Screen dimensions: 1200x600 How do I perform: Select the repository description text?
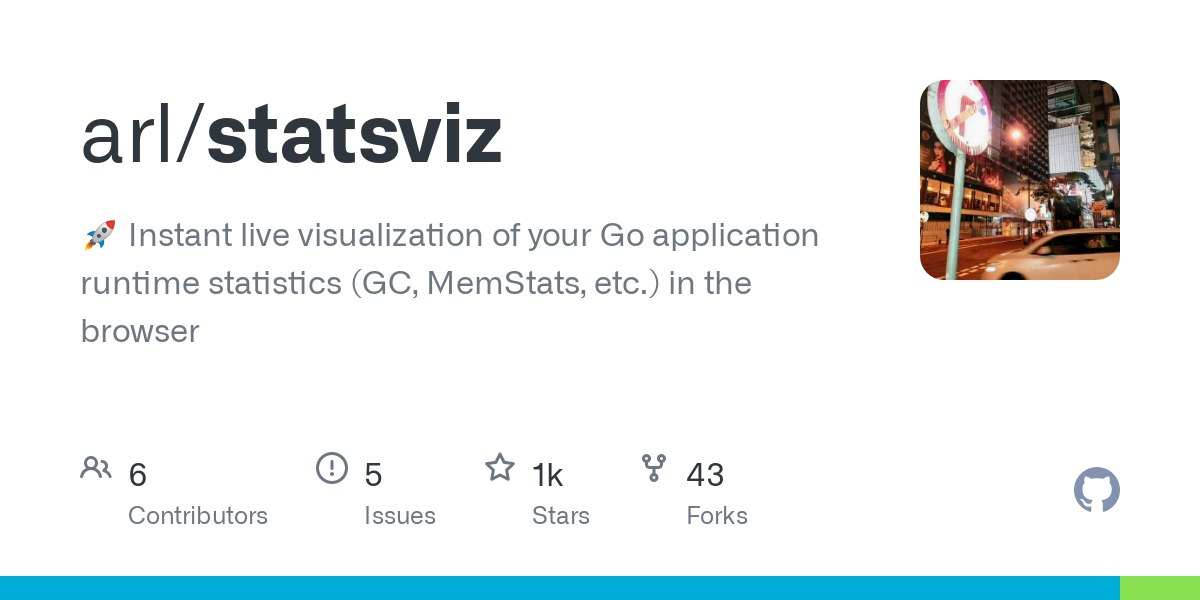[x=450, y=283]
